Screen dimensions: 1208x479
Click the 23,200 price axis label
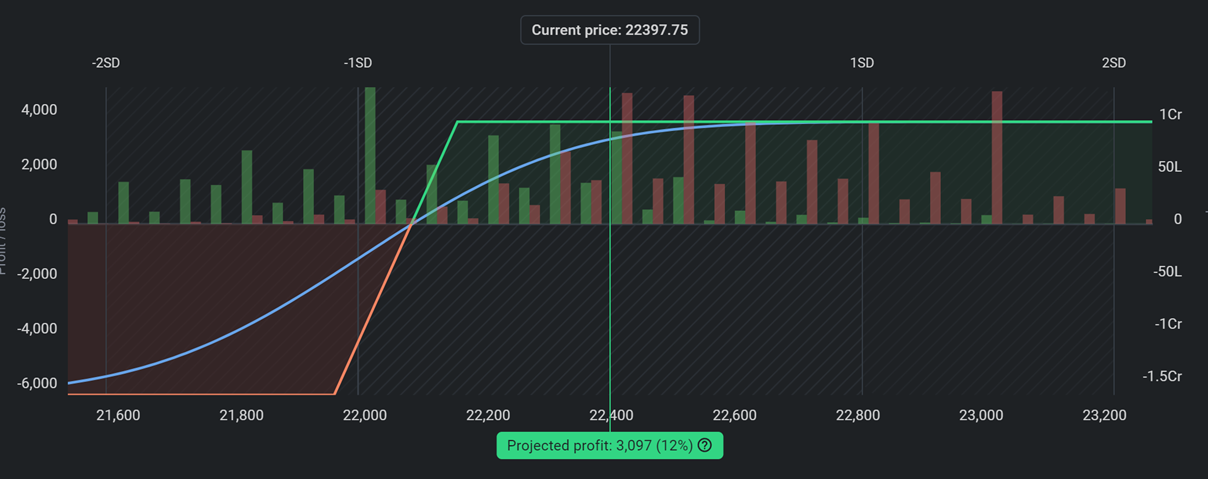coord(1105,415)
